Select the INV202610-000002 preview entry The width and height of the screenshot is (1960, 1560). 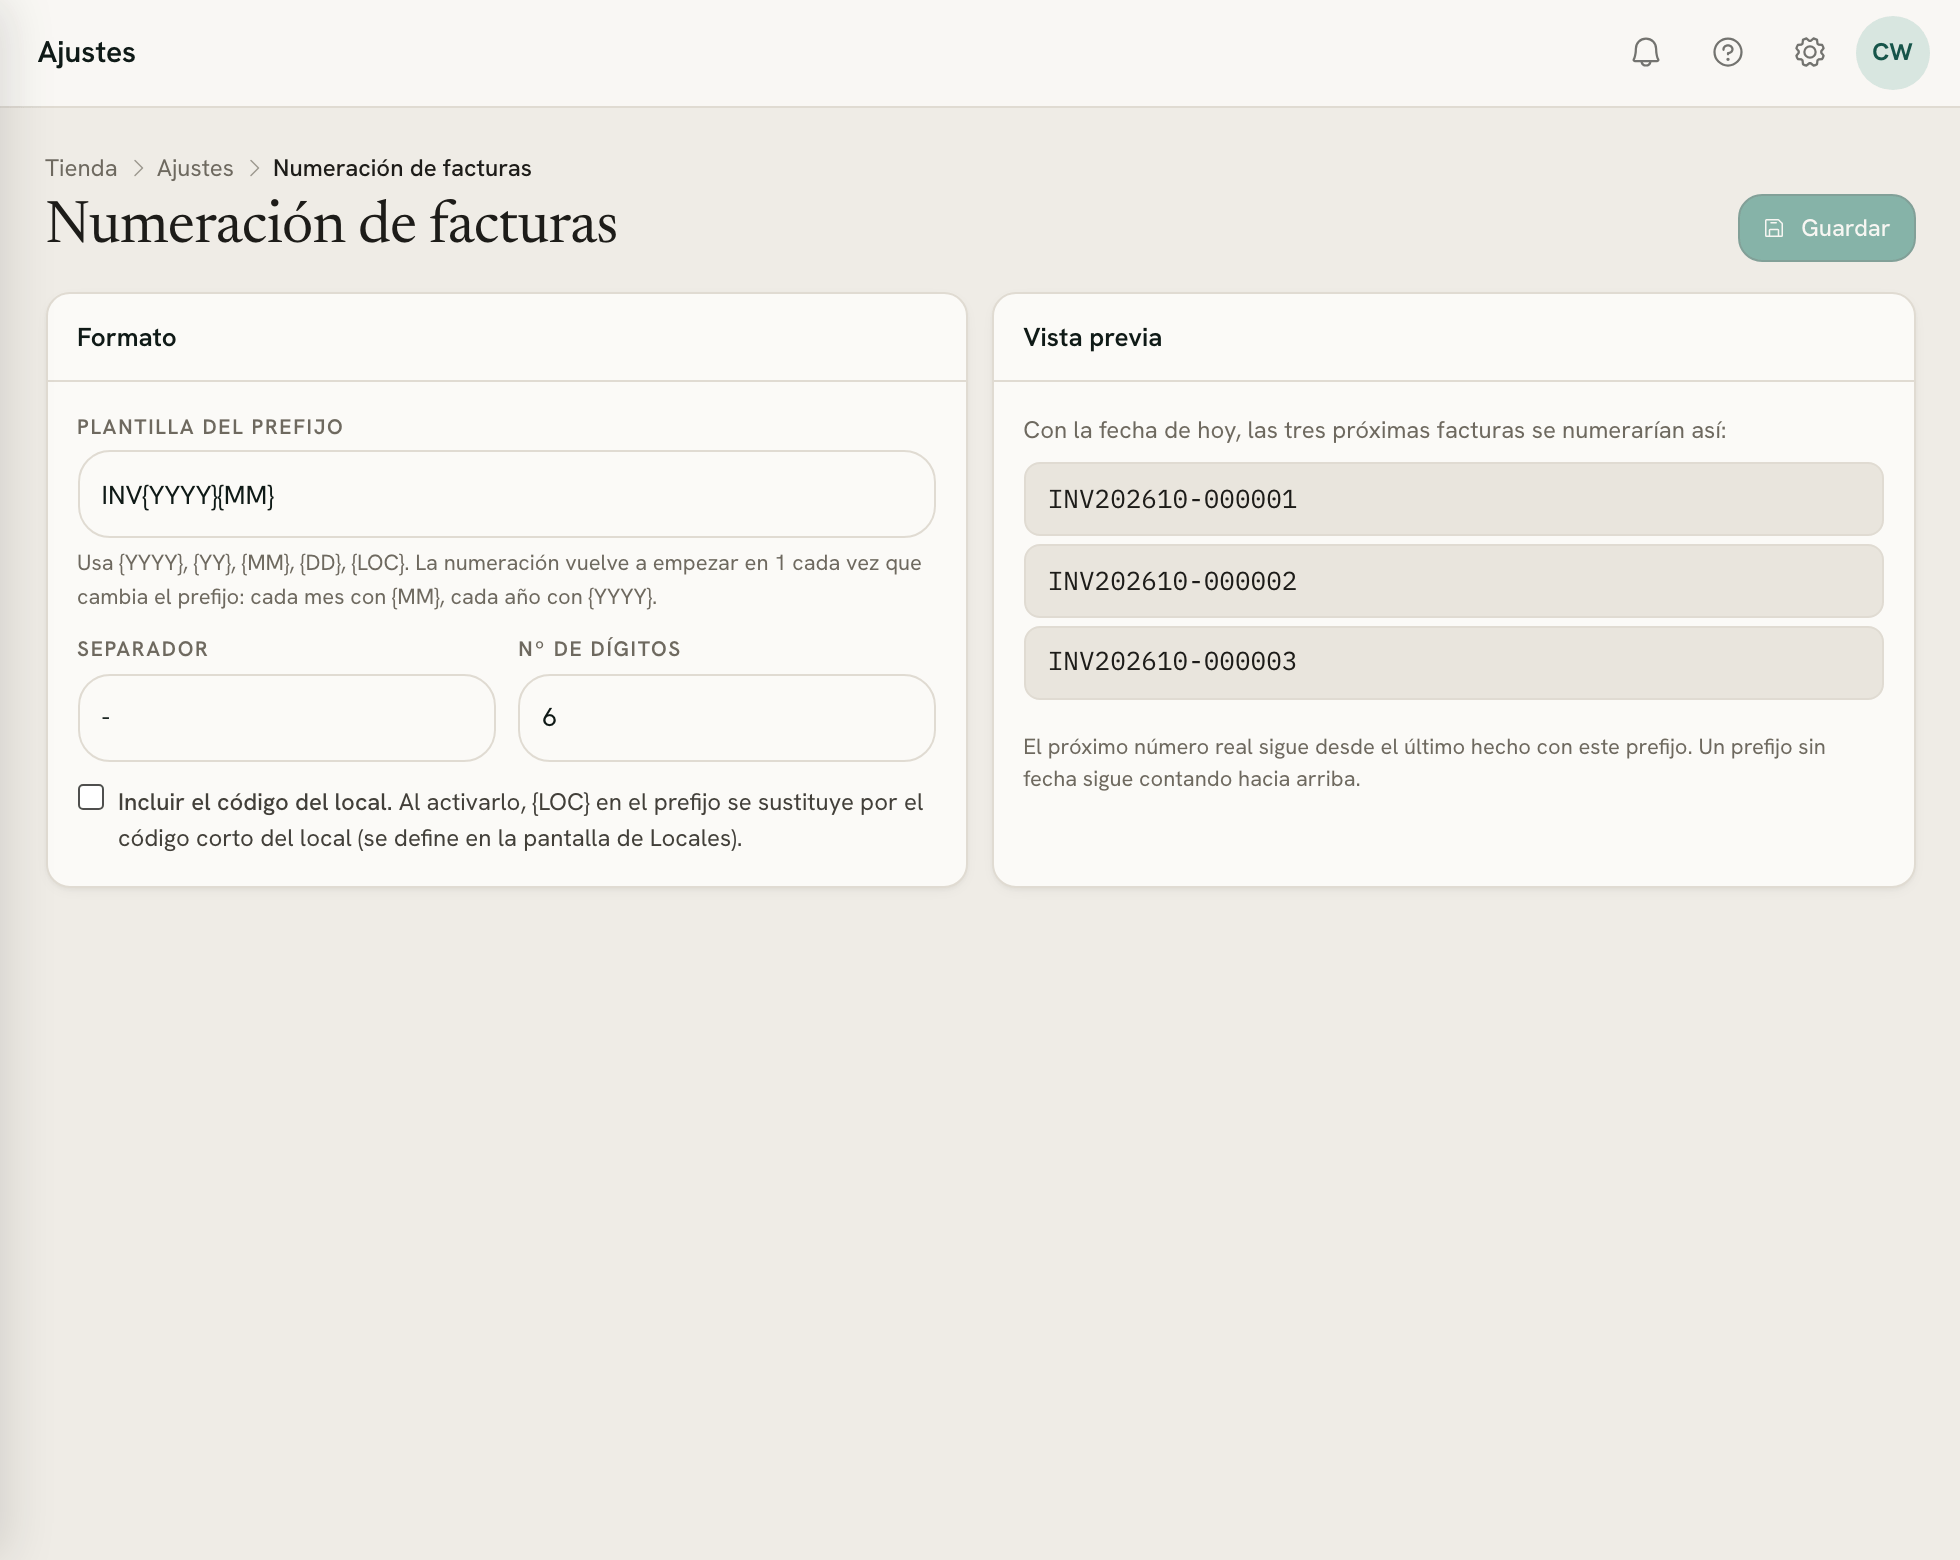pyautogui.click(x=1453, y=581)
